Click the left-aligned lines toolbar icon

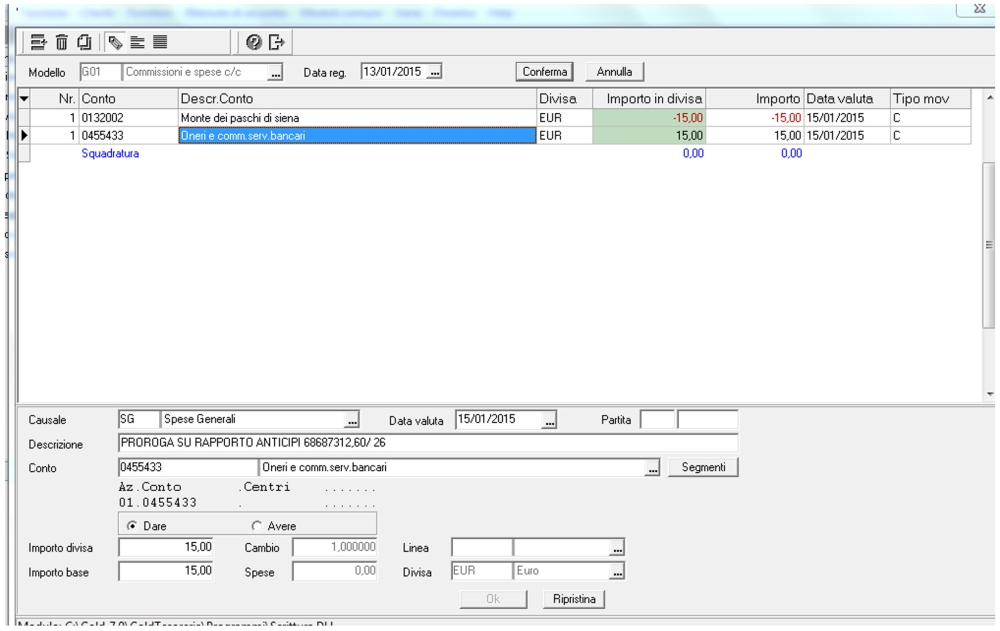point(138,42)
